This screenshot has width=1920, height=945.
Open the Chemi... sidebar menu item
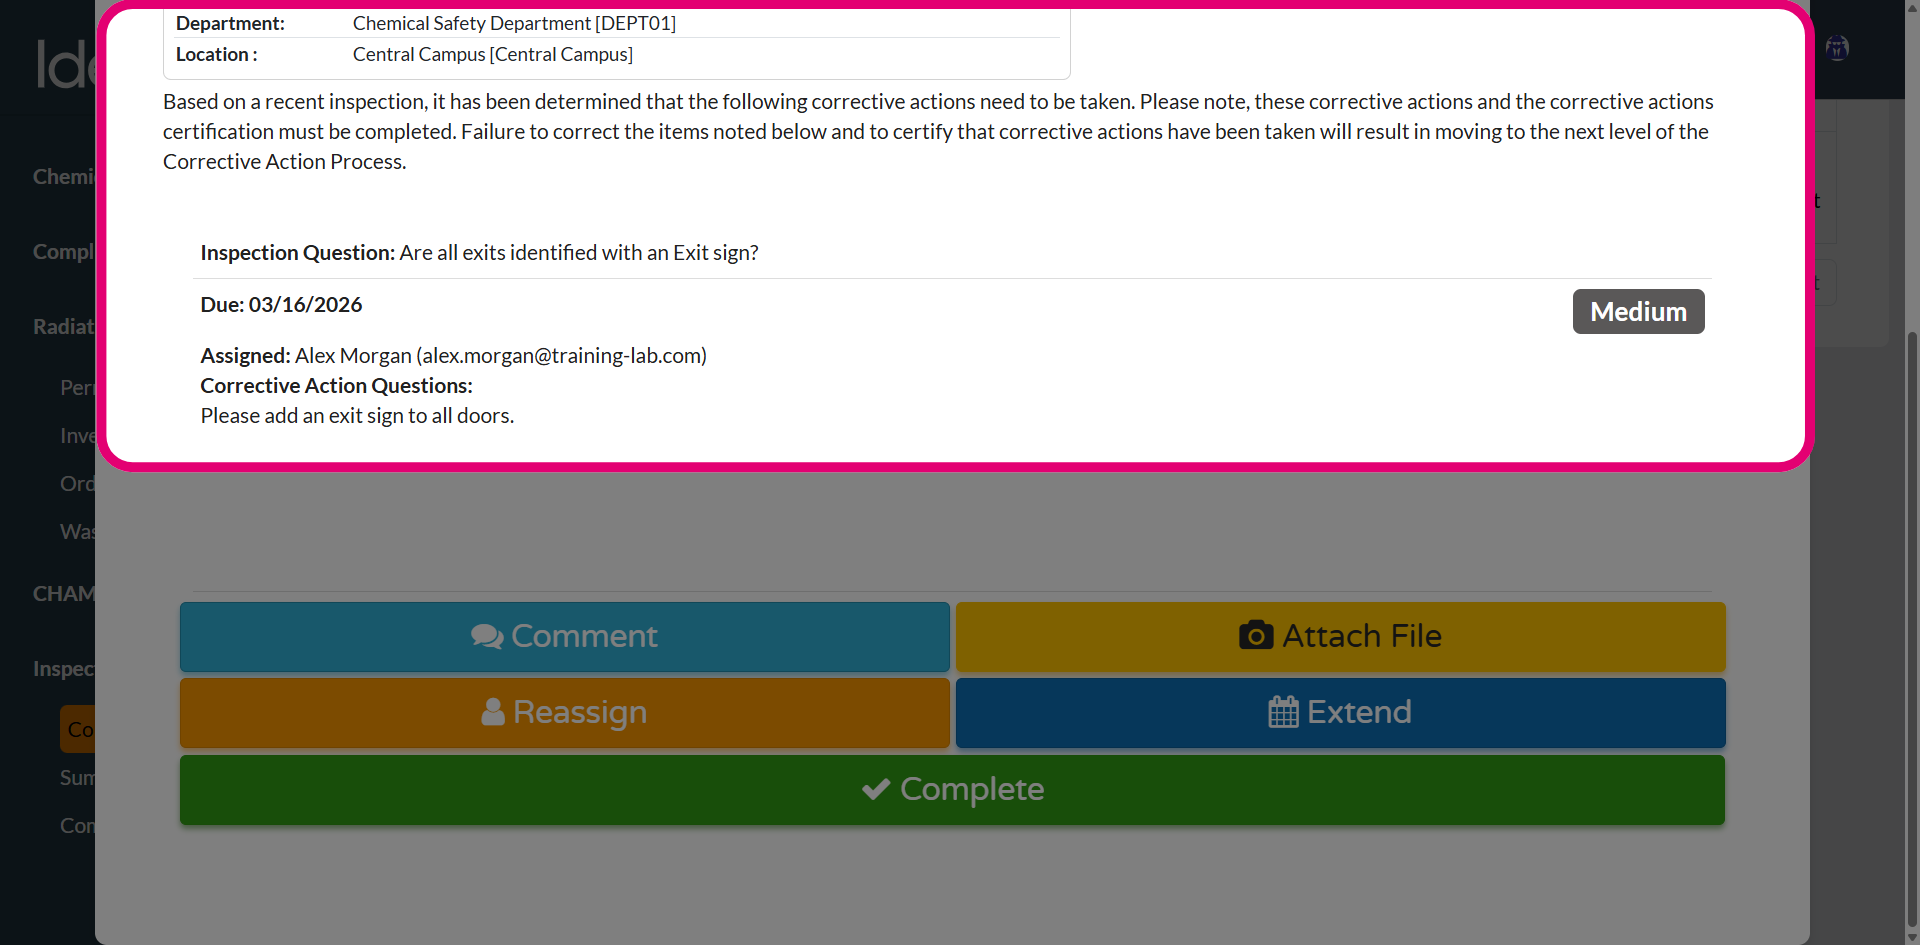(x=64, y=177)
